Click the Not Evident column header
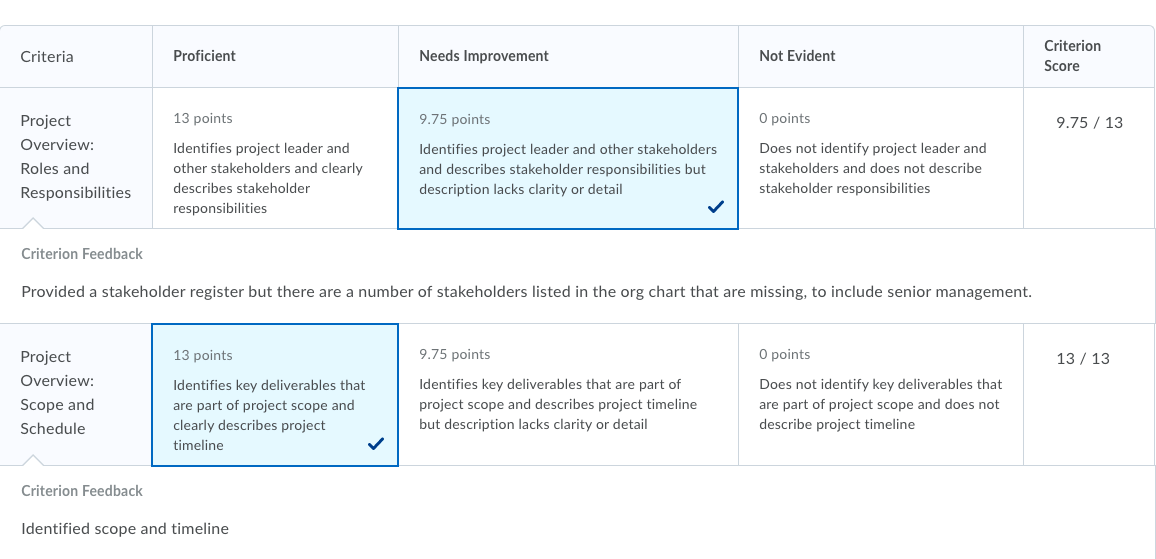 click(x=797, y=56)
